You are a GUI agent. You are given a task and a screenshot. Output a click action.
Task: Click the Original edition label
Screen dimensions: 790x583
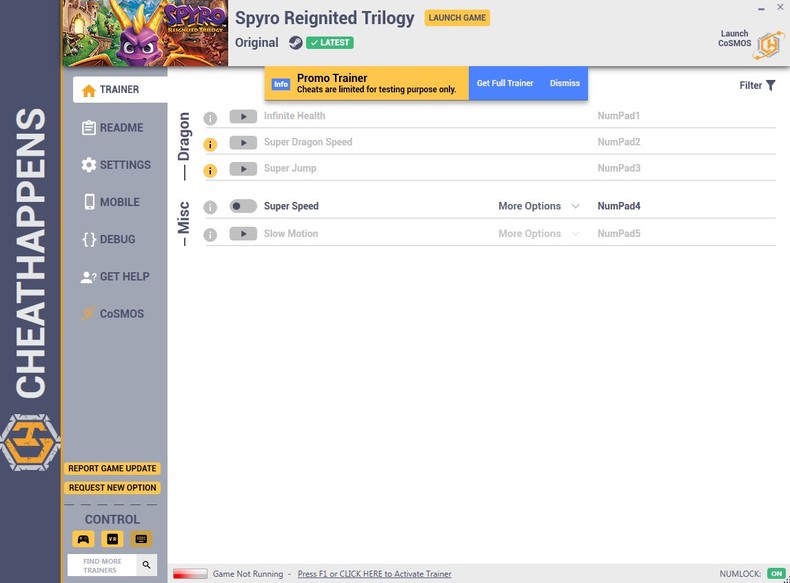(256, 43)
